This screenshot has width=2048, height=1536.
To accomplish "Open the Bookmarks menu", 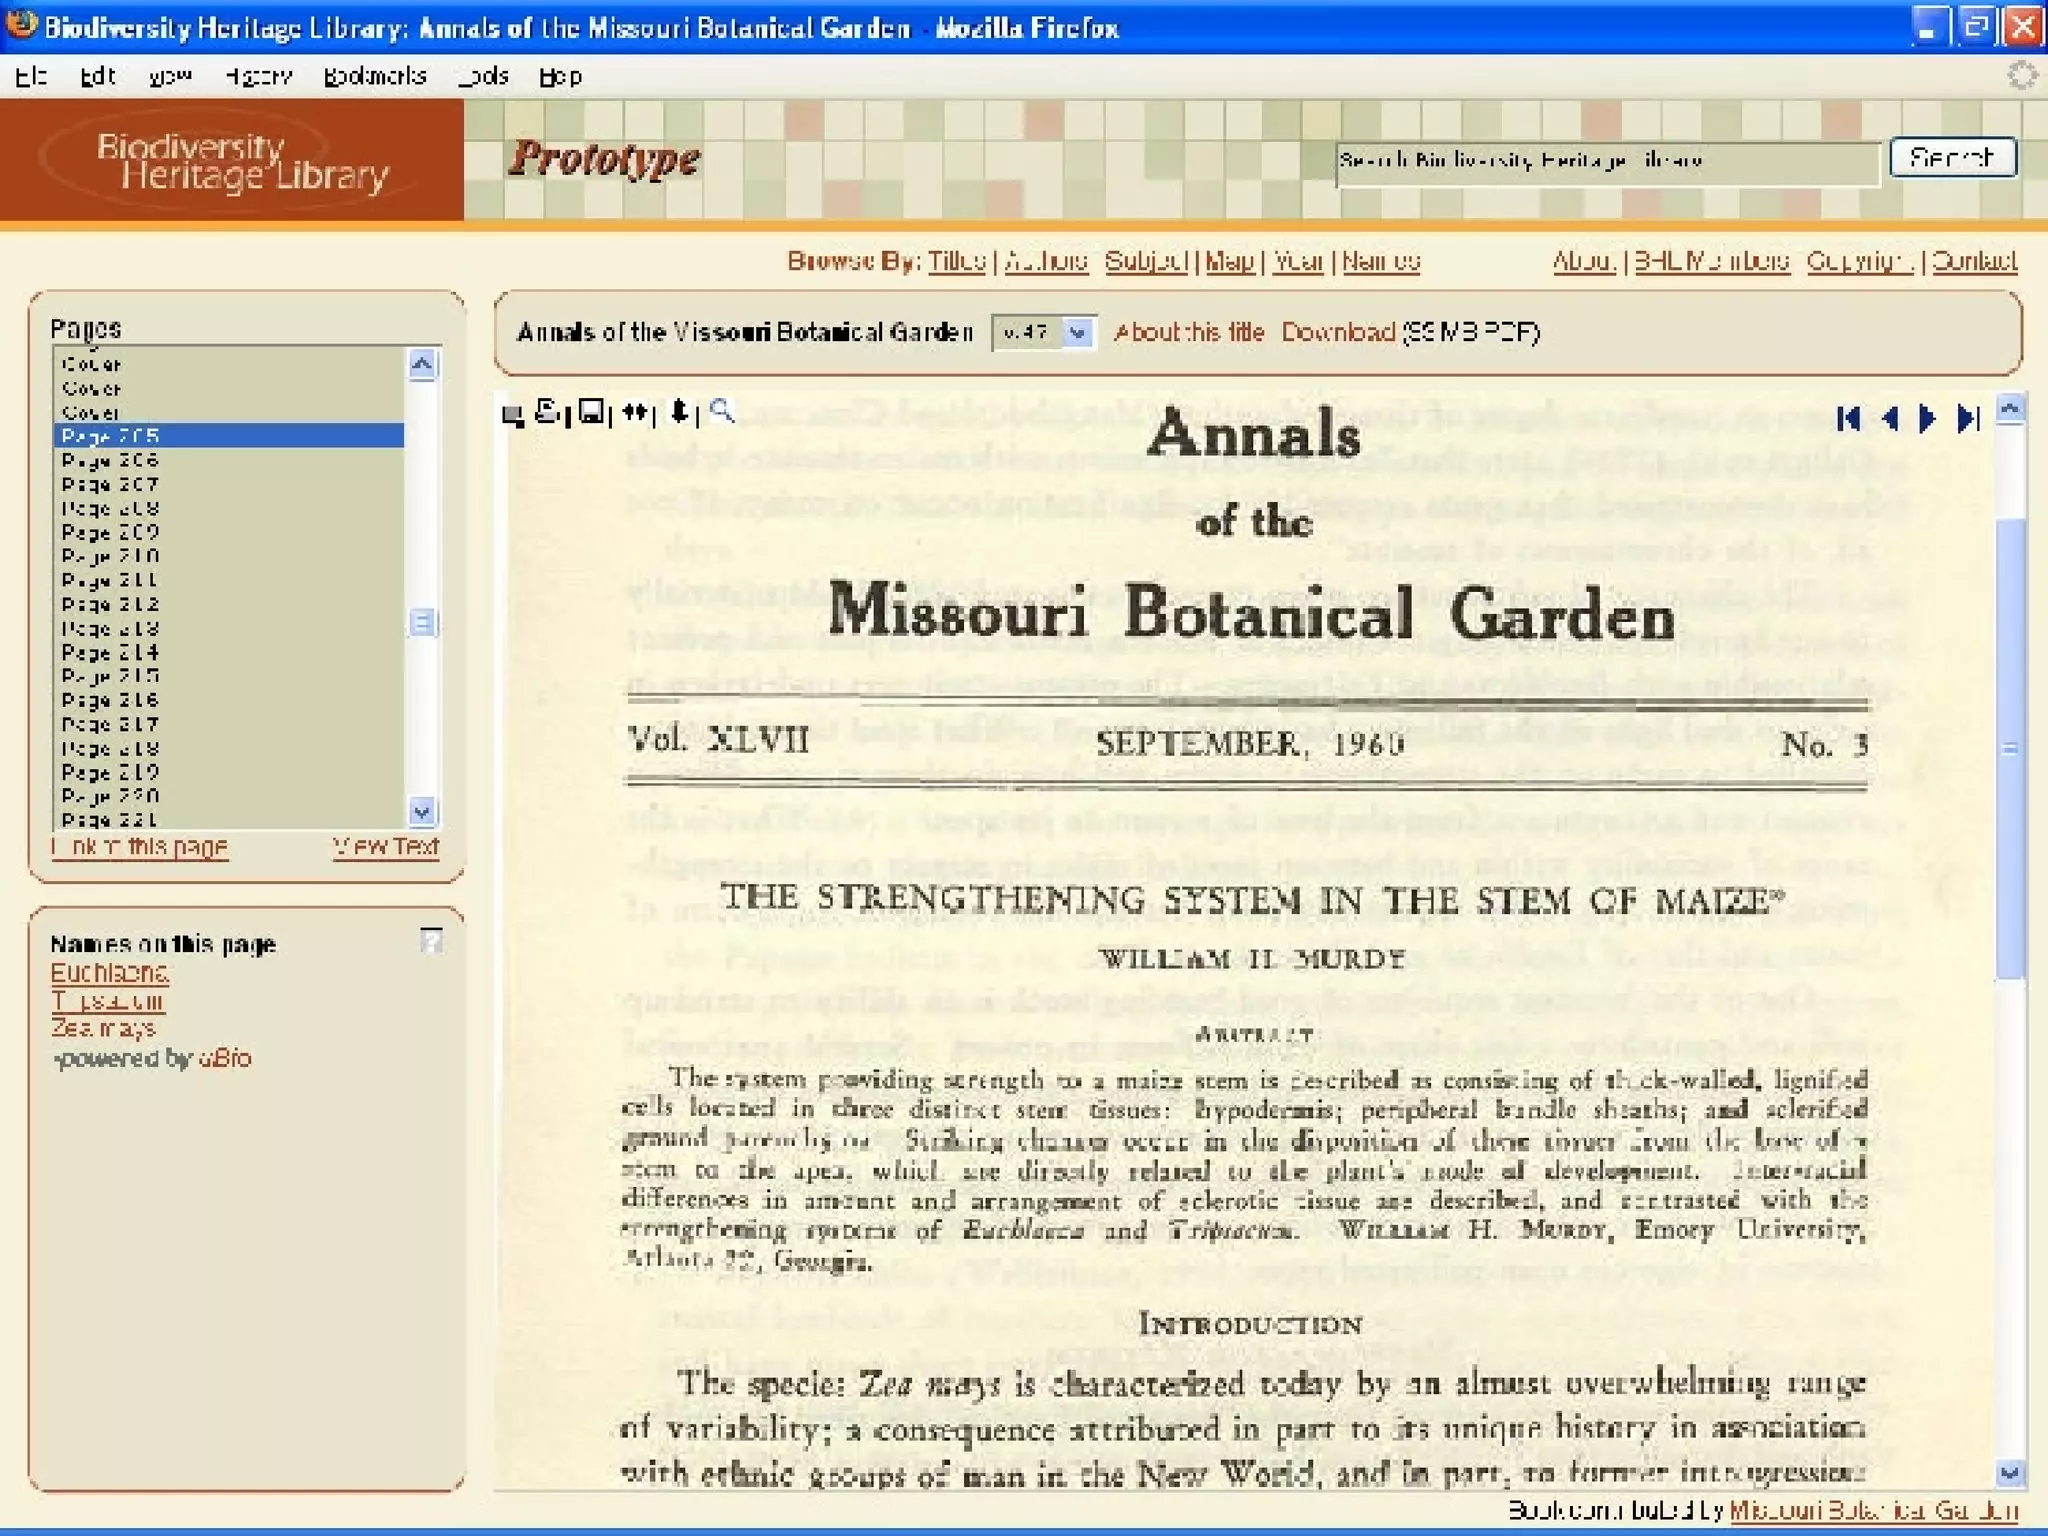I will pyautogui.click(x=375, y=77).
